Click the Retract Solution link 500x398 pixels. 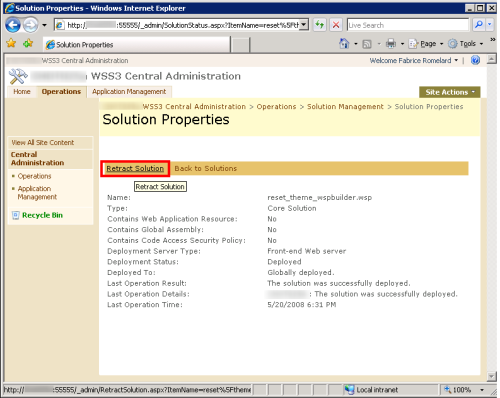coord(135,169)
